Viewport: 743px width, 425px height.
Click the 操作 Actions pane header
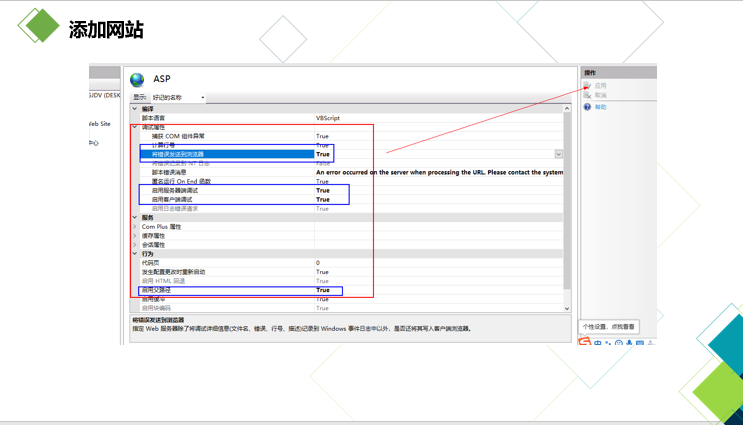coord(619,72)
